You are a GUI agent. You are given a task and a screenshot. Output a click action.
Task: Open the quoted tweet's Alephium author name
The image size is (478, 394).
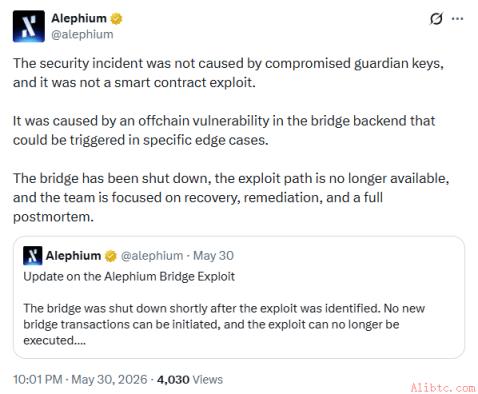[x=73, y=256]
